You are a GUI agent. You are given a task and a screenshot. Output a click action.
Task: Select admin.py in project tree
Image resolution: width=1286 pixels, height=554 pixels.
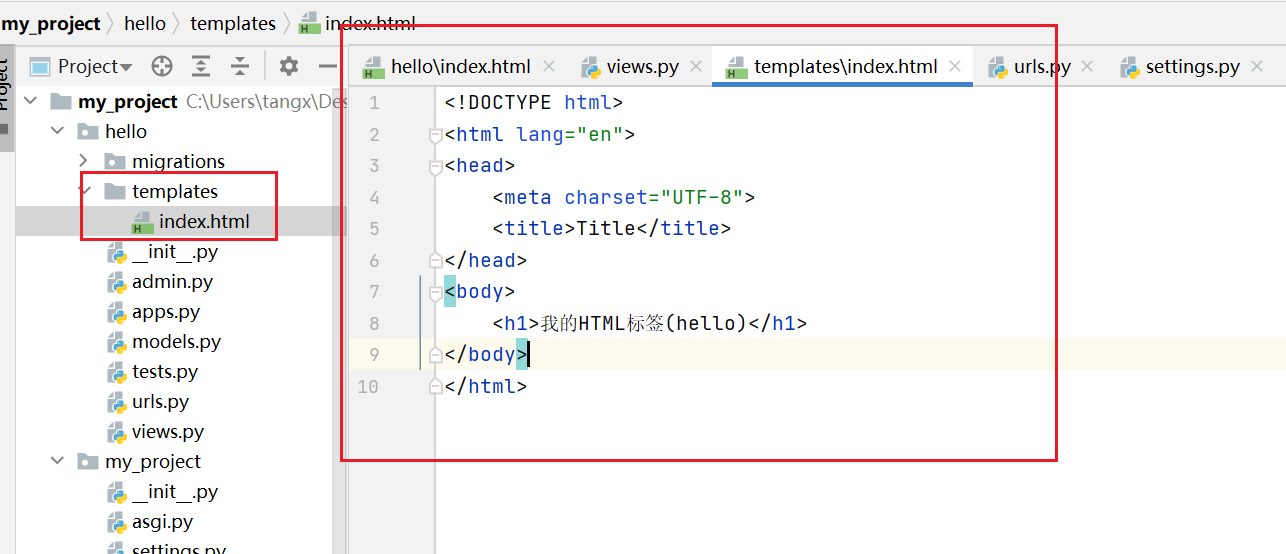tap(172, 281)
